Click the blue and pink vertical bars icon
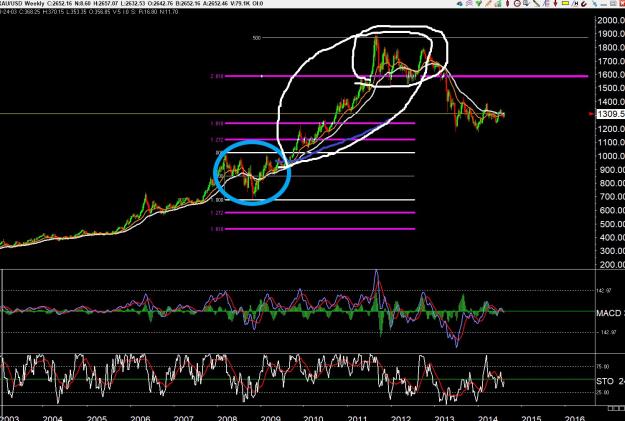Screen dimensions: 625x421 click(546, 3)
